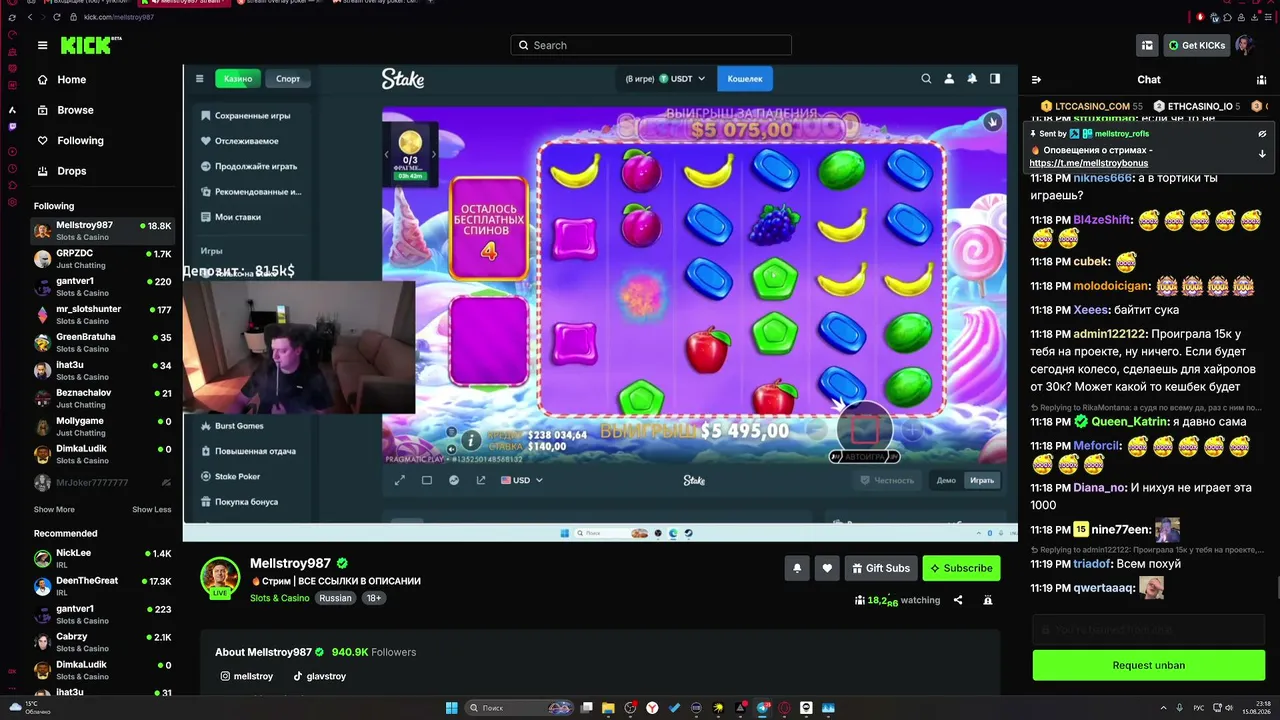Image resolution: width=1280 pixels, height=720 pixels.
Task: Click the Slots & Casino category link
Action: pos(280,598)
